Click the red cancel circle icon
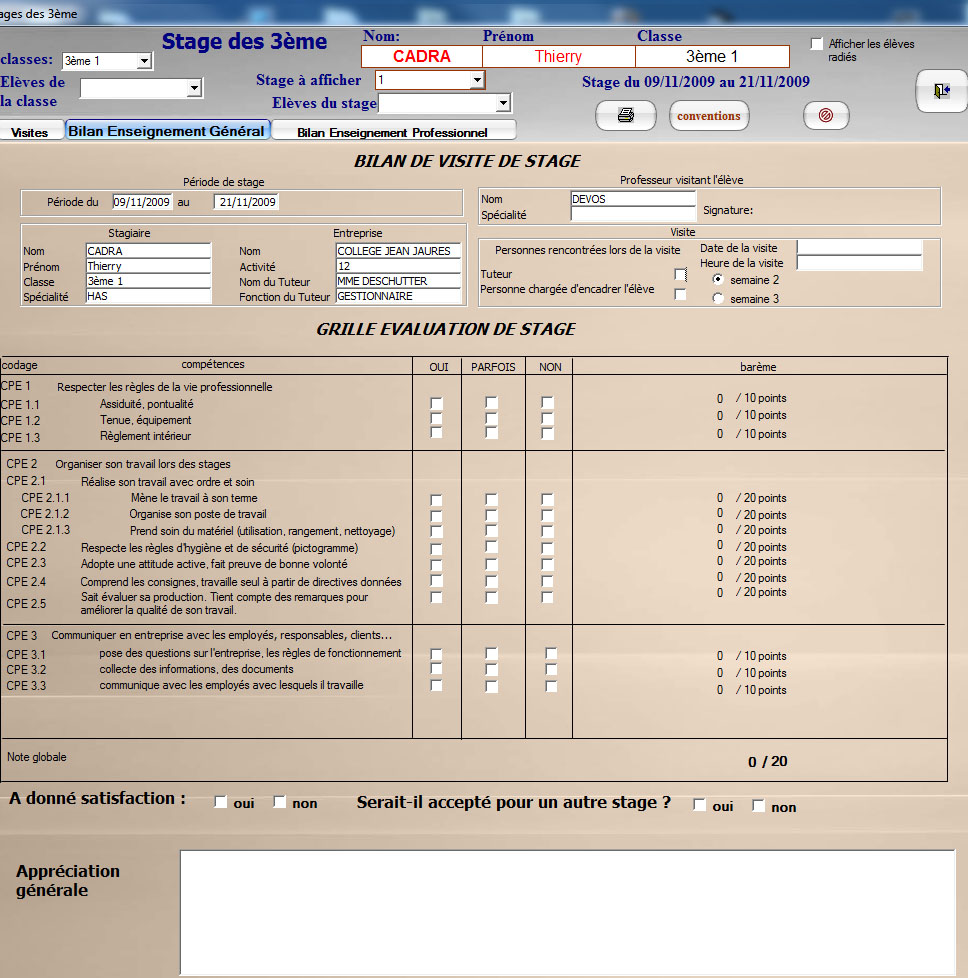The width and height of the screenshot is (968, 978). 826,116
